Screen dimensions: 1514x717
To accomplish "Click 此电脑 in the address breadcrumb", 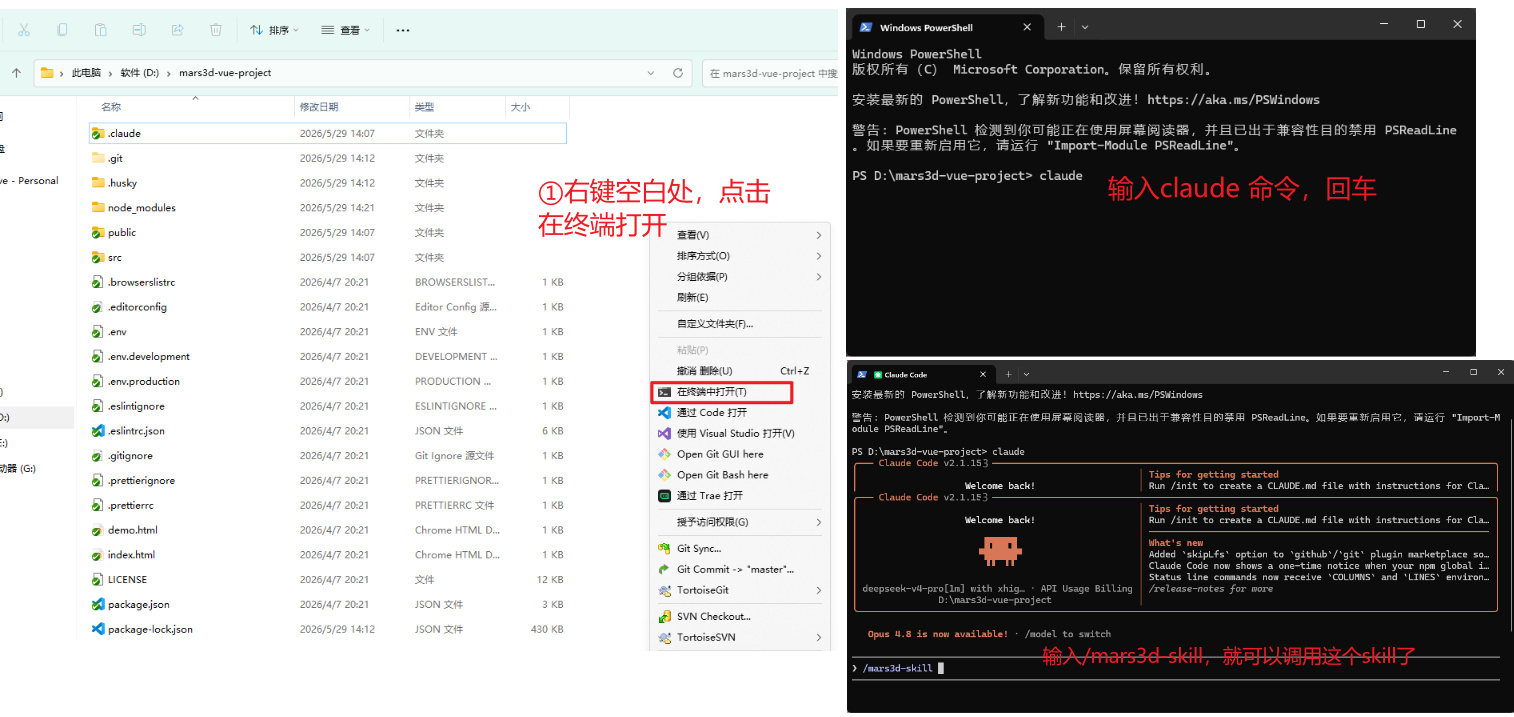I will point(86,73).
